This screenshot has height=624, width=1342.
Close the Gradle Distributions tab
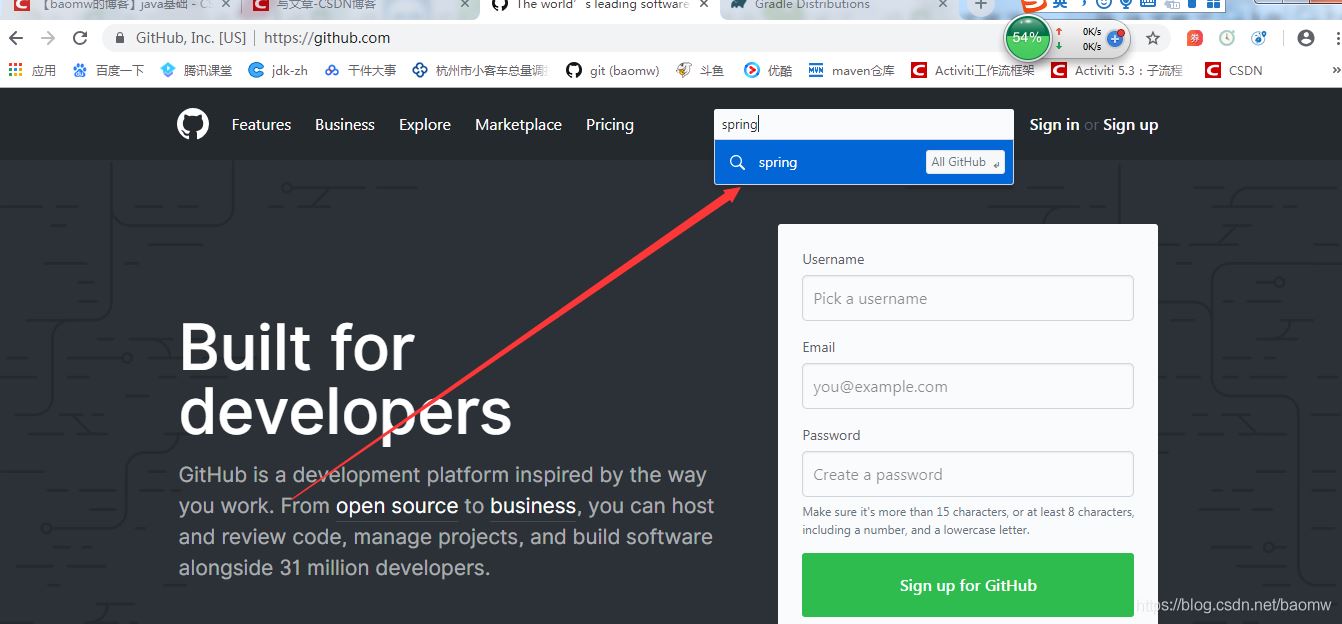click(943, 5)
